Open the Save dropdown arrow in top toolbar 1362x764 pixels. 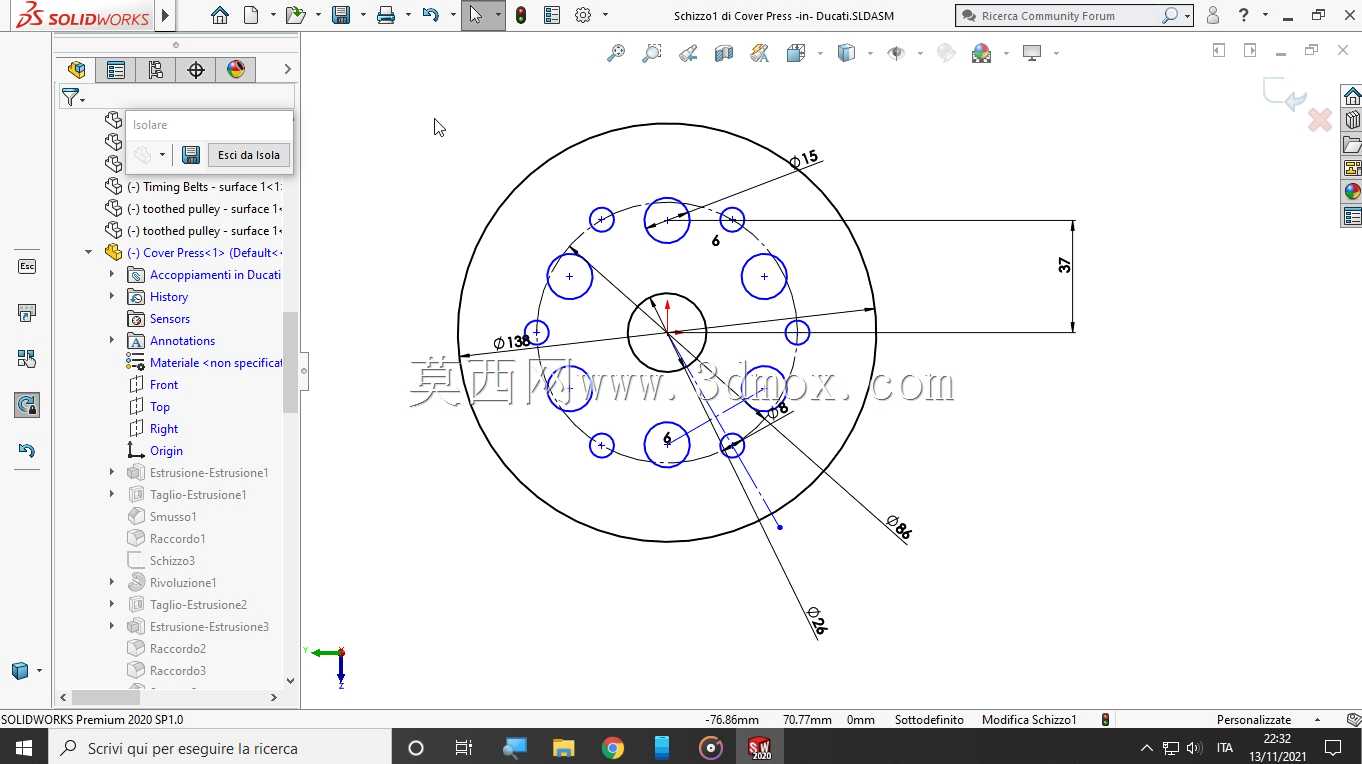pyautogui.click(x=363, y=15)
